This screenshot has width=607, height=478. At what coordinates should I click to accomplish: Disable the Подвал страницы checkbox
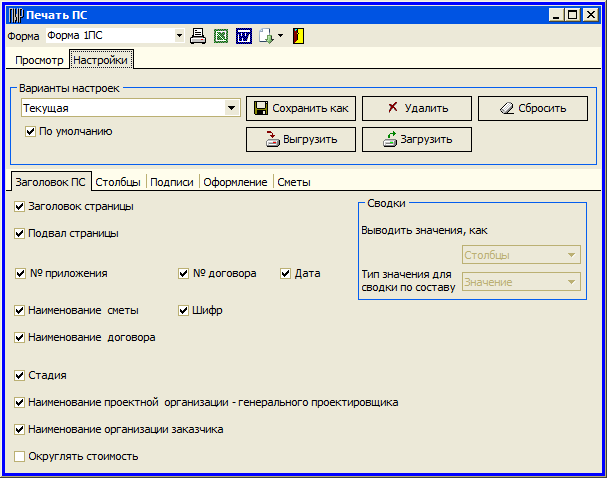coord(20,234)
